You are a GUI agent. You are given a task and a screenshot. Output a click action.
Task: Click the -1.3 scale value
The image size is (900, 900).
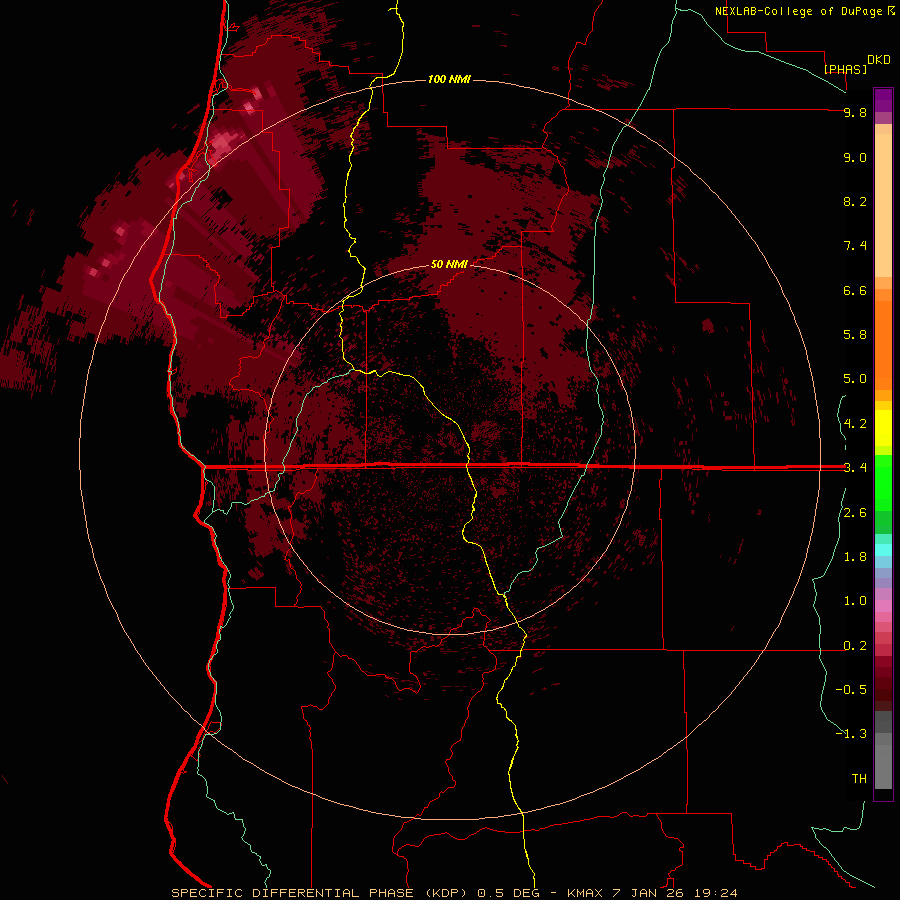click(x=851, y=734)
